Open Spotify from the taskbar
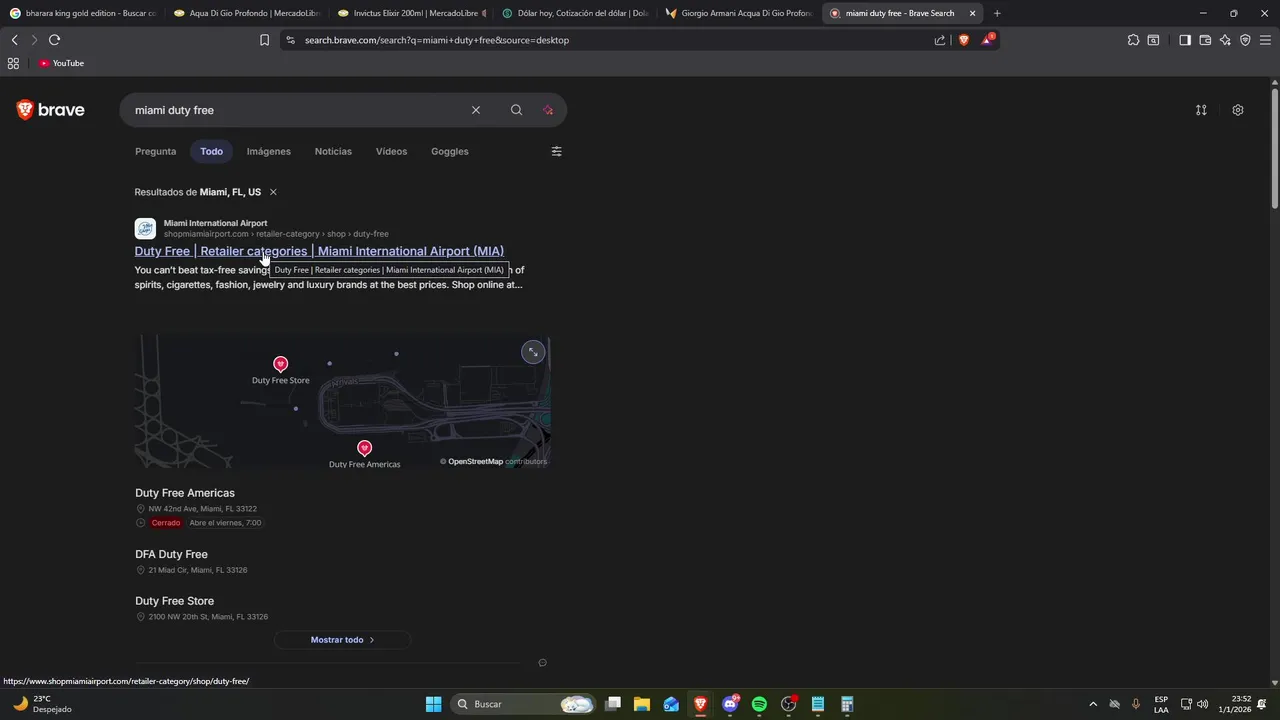This screenshot has height=720, width=1280. [759, 704]
